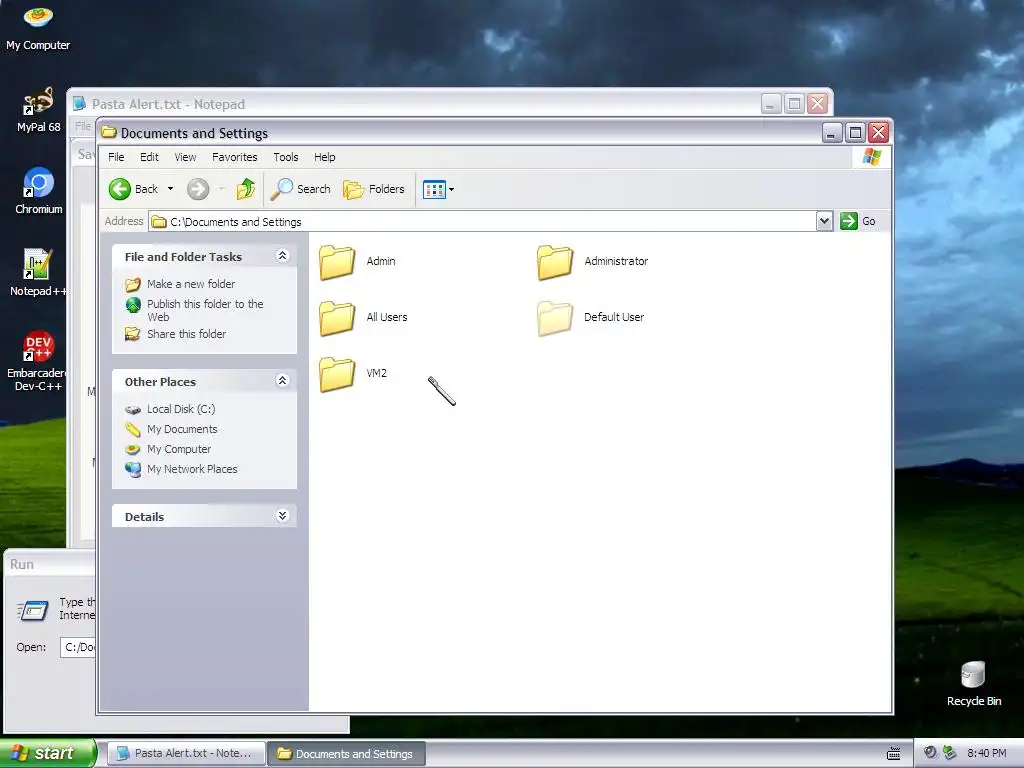Click the Address bar path field

tap(483, 221)
